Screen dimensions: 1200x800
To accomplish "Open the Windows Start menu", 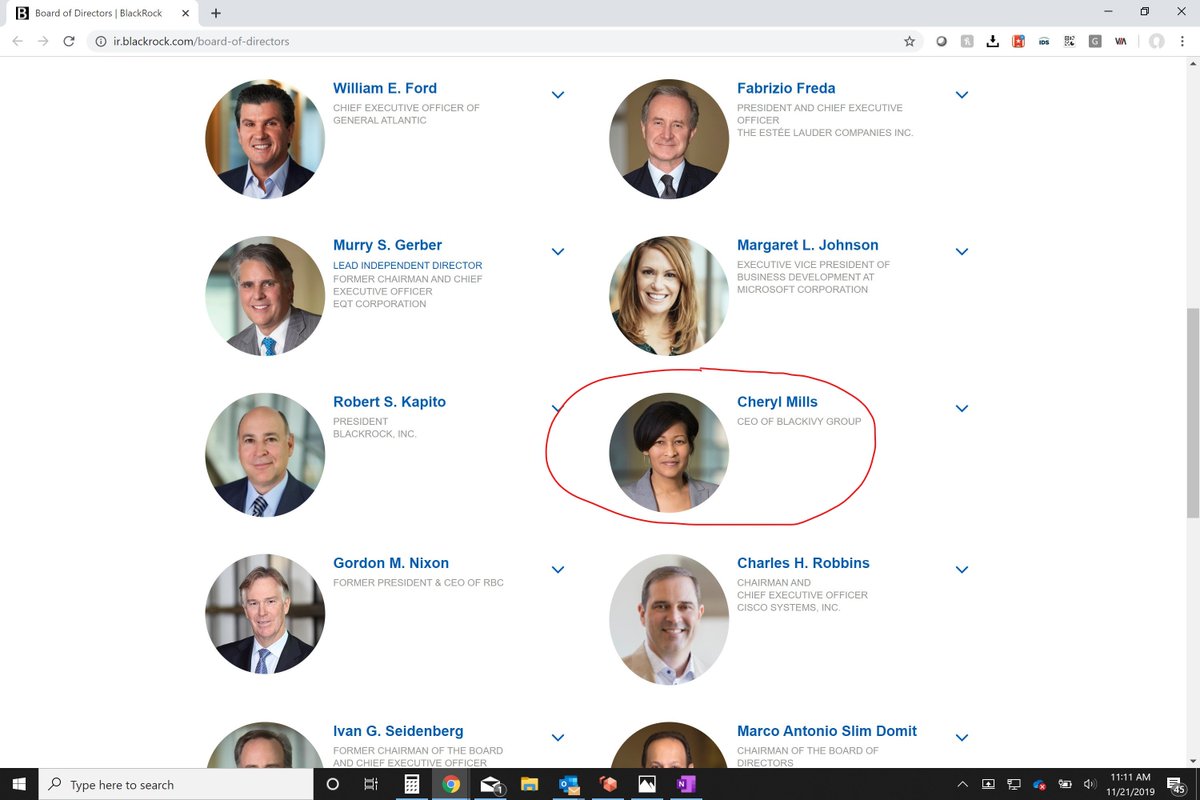I will (19, 784).
